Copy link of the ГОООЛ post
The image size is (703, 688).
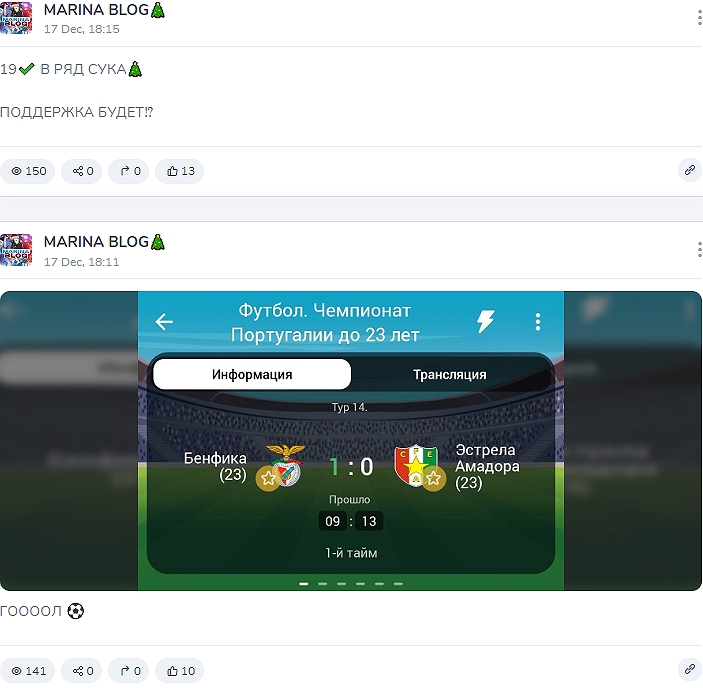coord(690,670)
